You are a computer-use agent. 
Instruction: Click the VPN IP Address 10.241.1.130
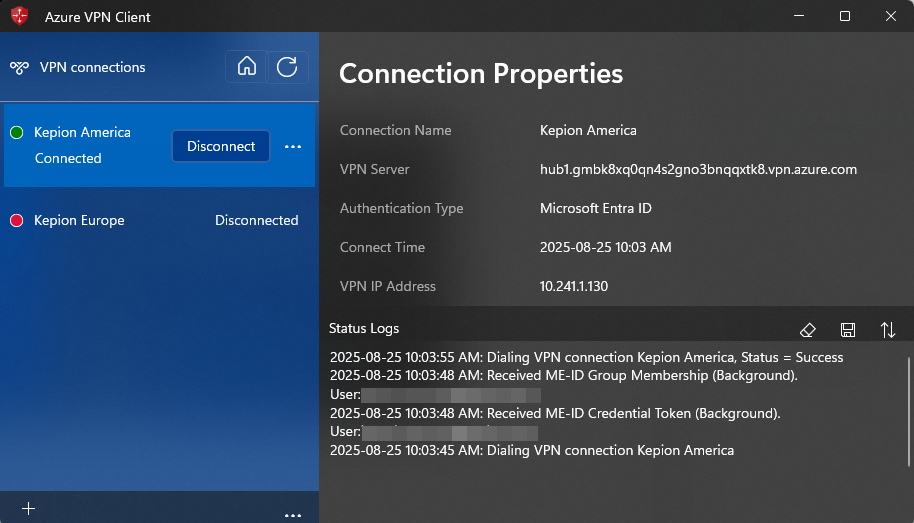point(574,286)
